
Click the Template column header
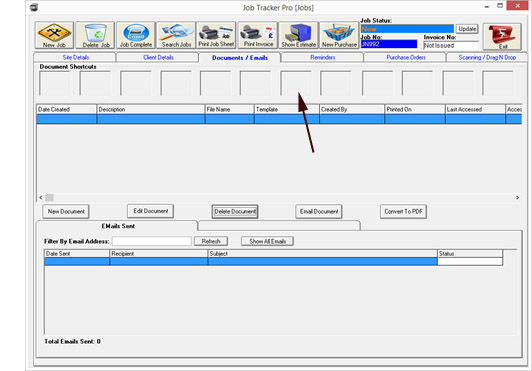(286, 109)
